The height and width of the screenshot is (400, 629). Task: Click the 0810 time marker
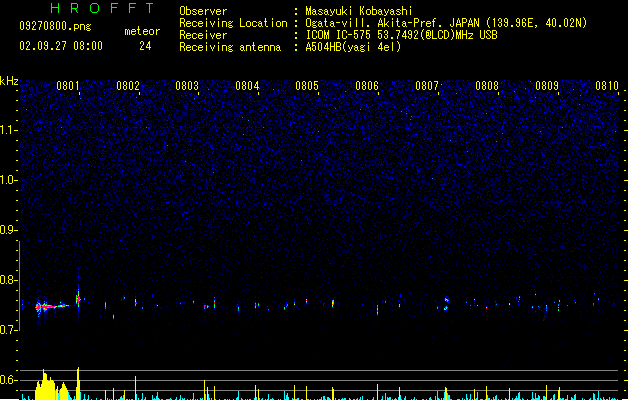(607, 86)
